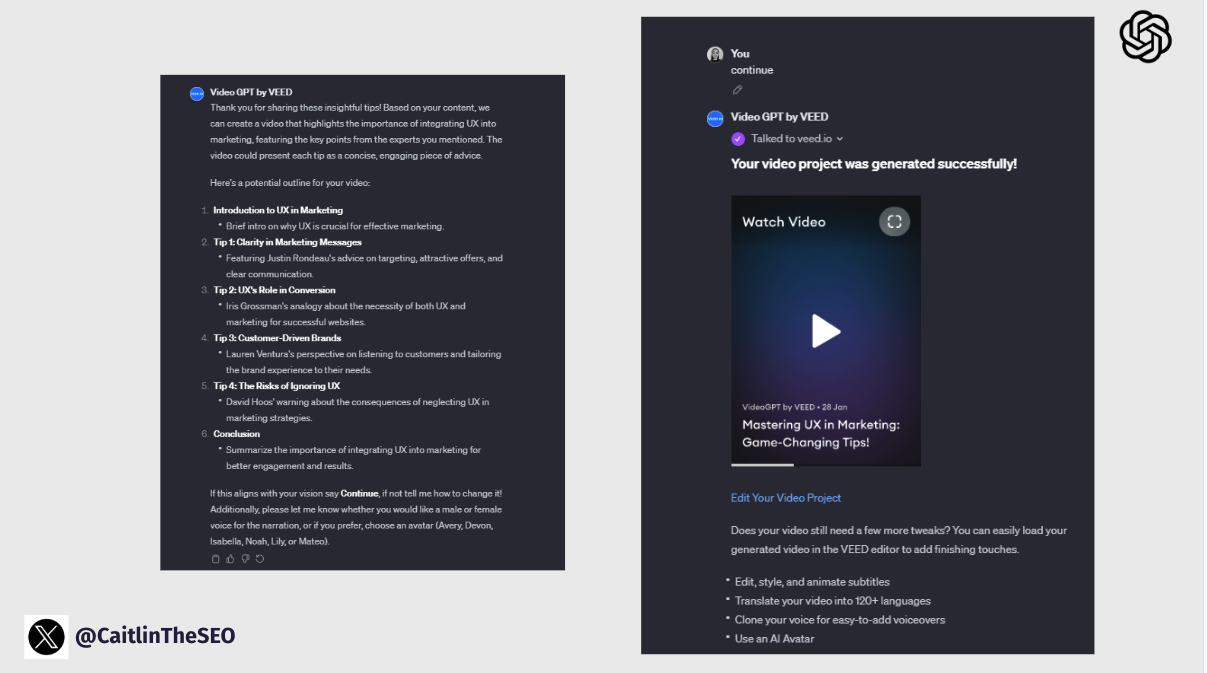Open the 'Edit Your Video Project' link

785,498
